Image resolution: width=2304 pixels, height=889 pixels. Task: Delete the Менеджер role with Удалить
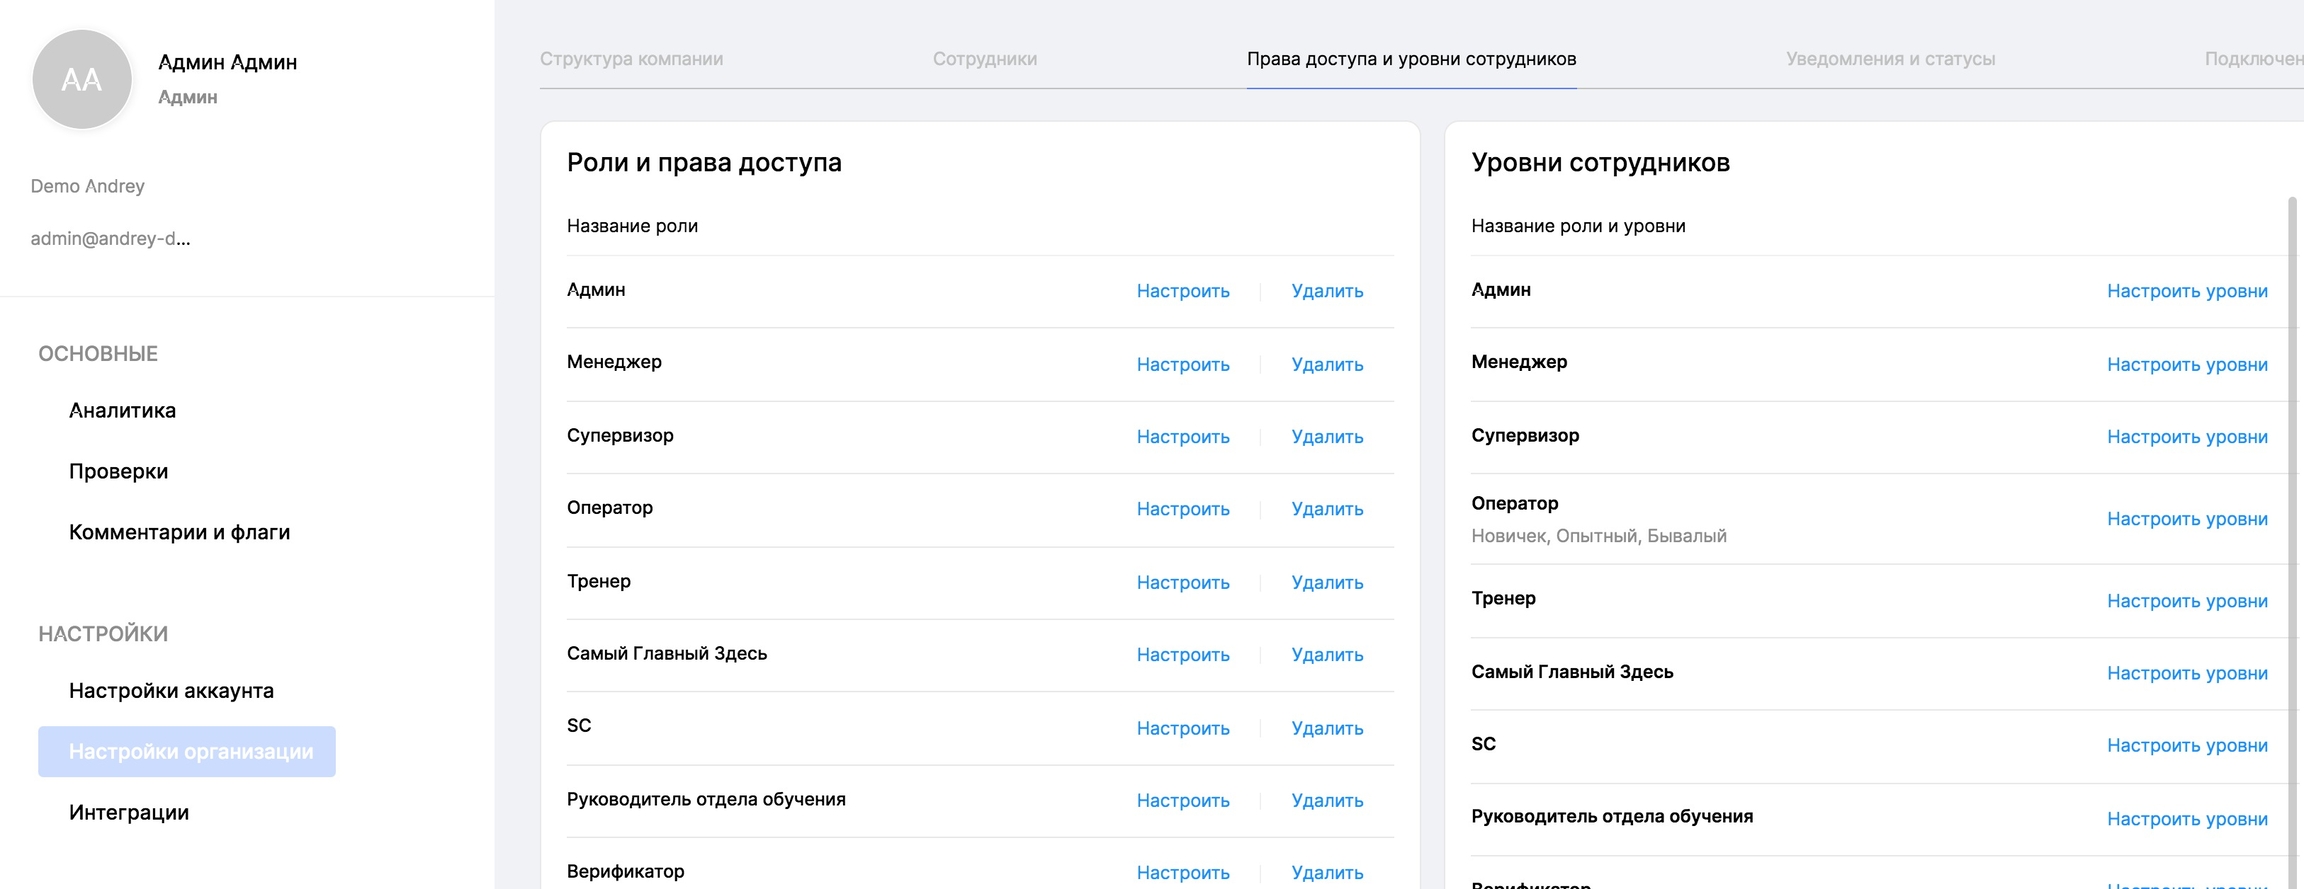click(x=1326, y=364)
